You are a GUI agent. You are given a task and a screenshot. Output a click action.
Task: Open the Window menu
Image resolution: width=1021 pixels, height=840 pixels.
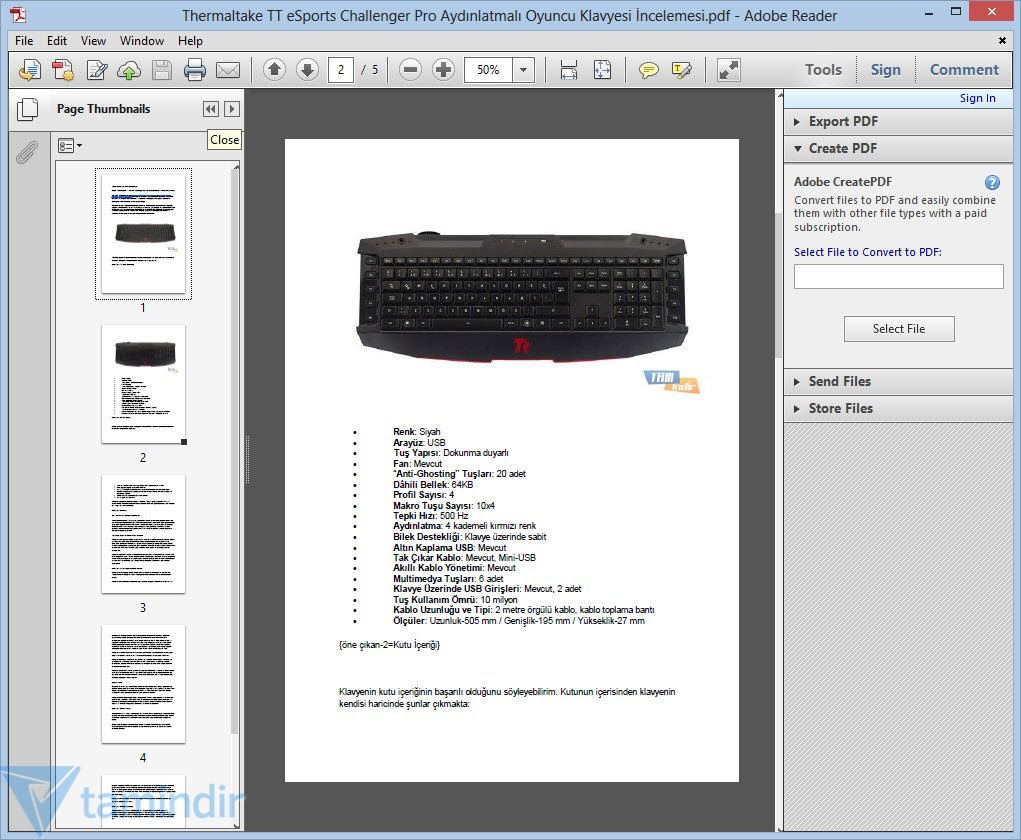(x=141, y=40)
